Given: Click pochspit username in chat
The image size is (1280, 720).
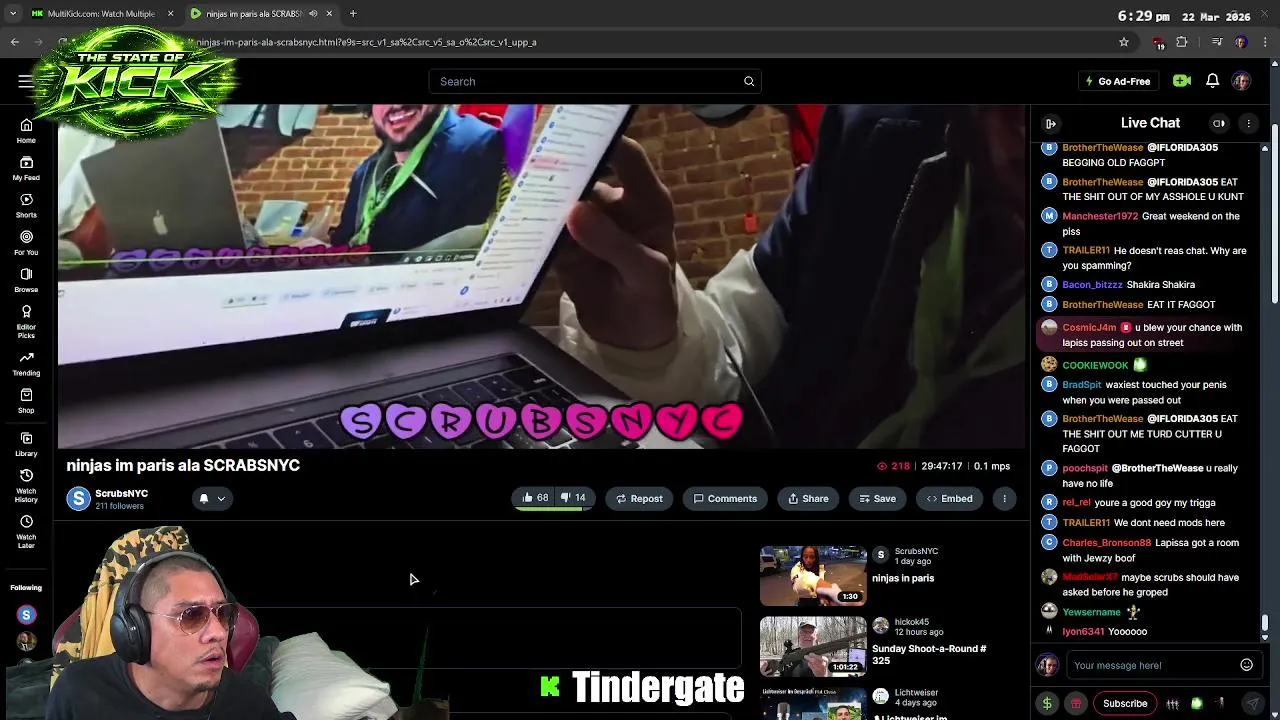Looking at the screenshot, I should (1085, 468).
